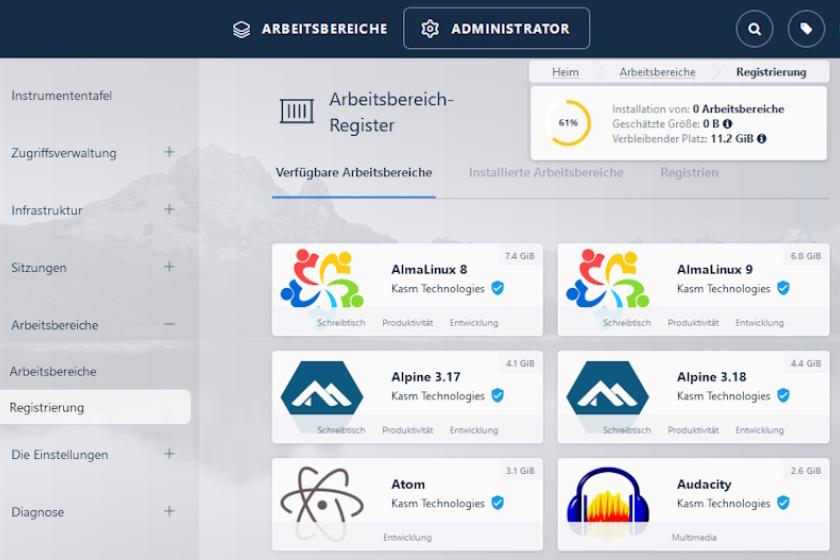Expand Infrastruktur with its plus icon
Image resolution: width=840 pixels, height=560 pixels.
tap(169, 210)
